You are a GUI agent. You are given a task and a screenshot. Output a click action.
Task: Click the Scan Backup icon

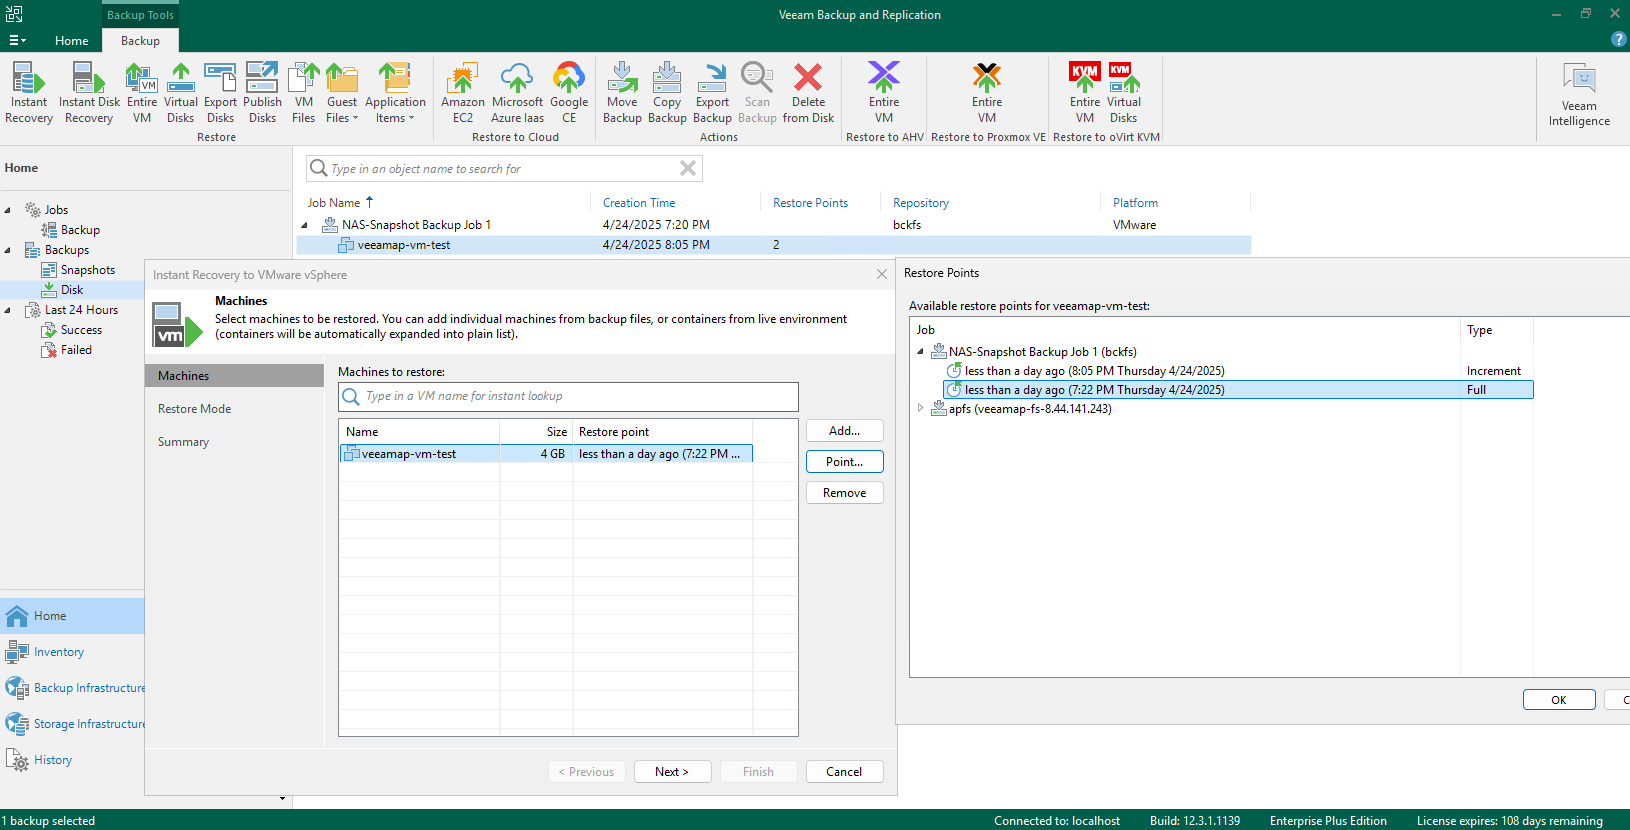click(757, 93)
